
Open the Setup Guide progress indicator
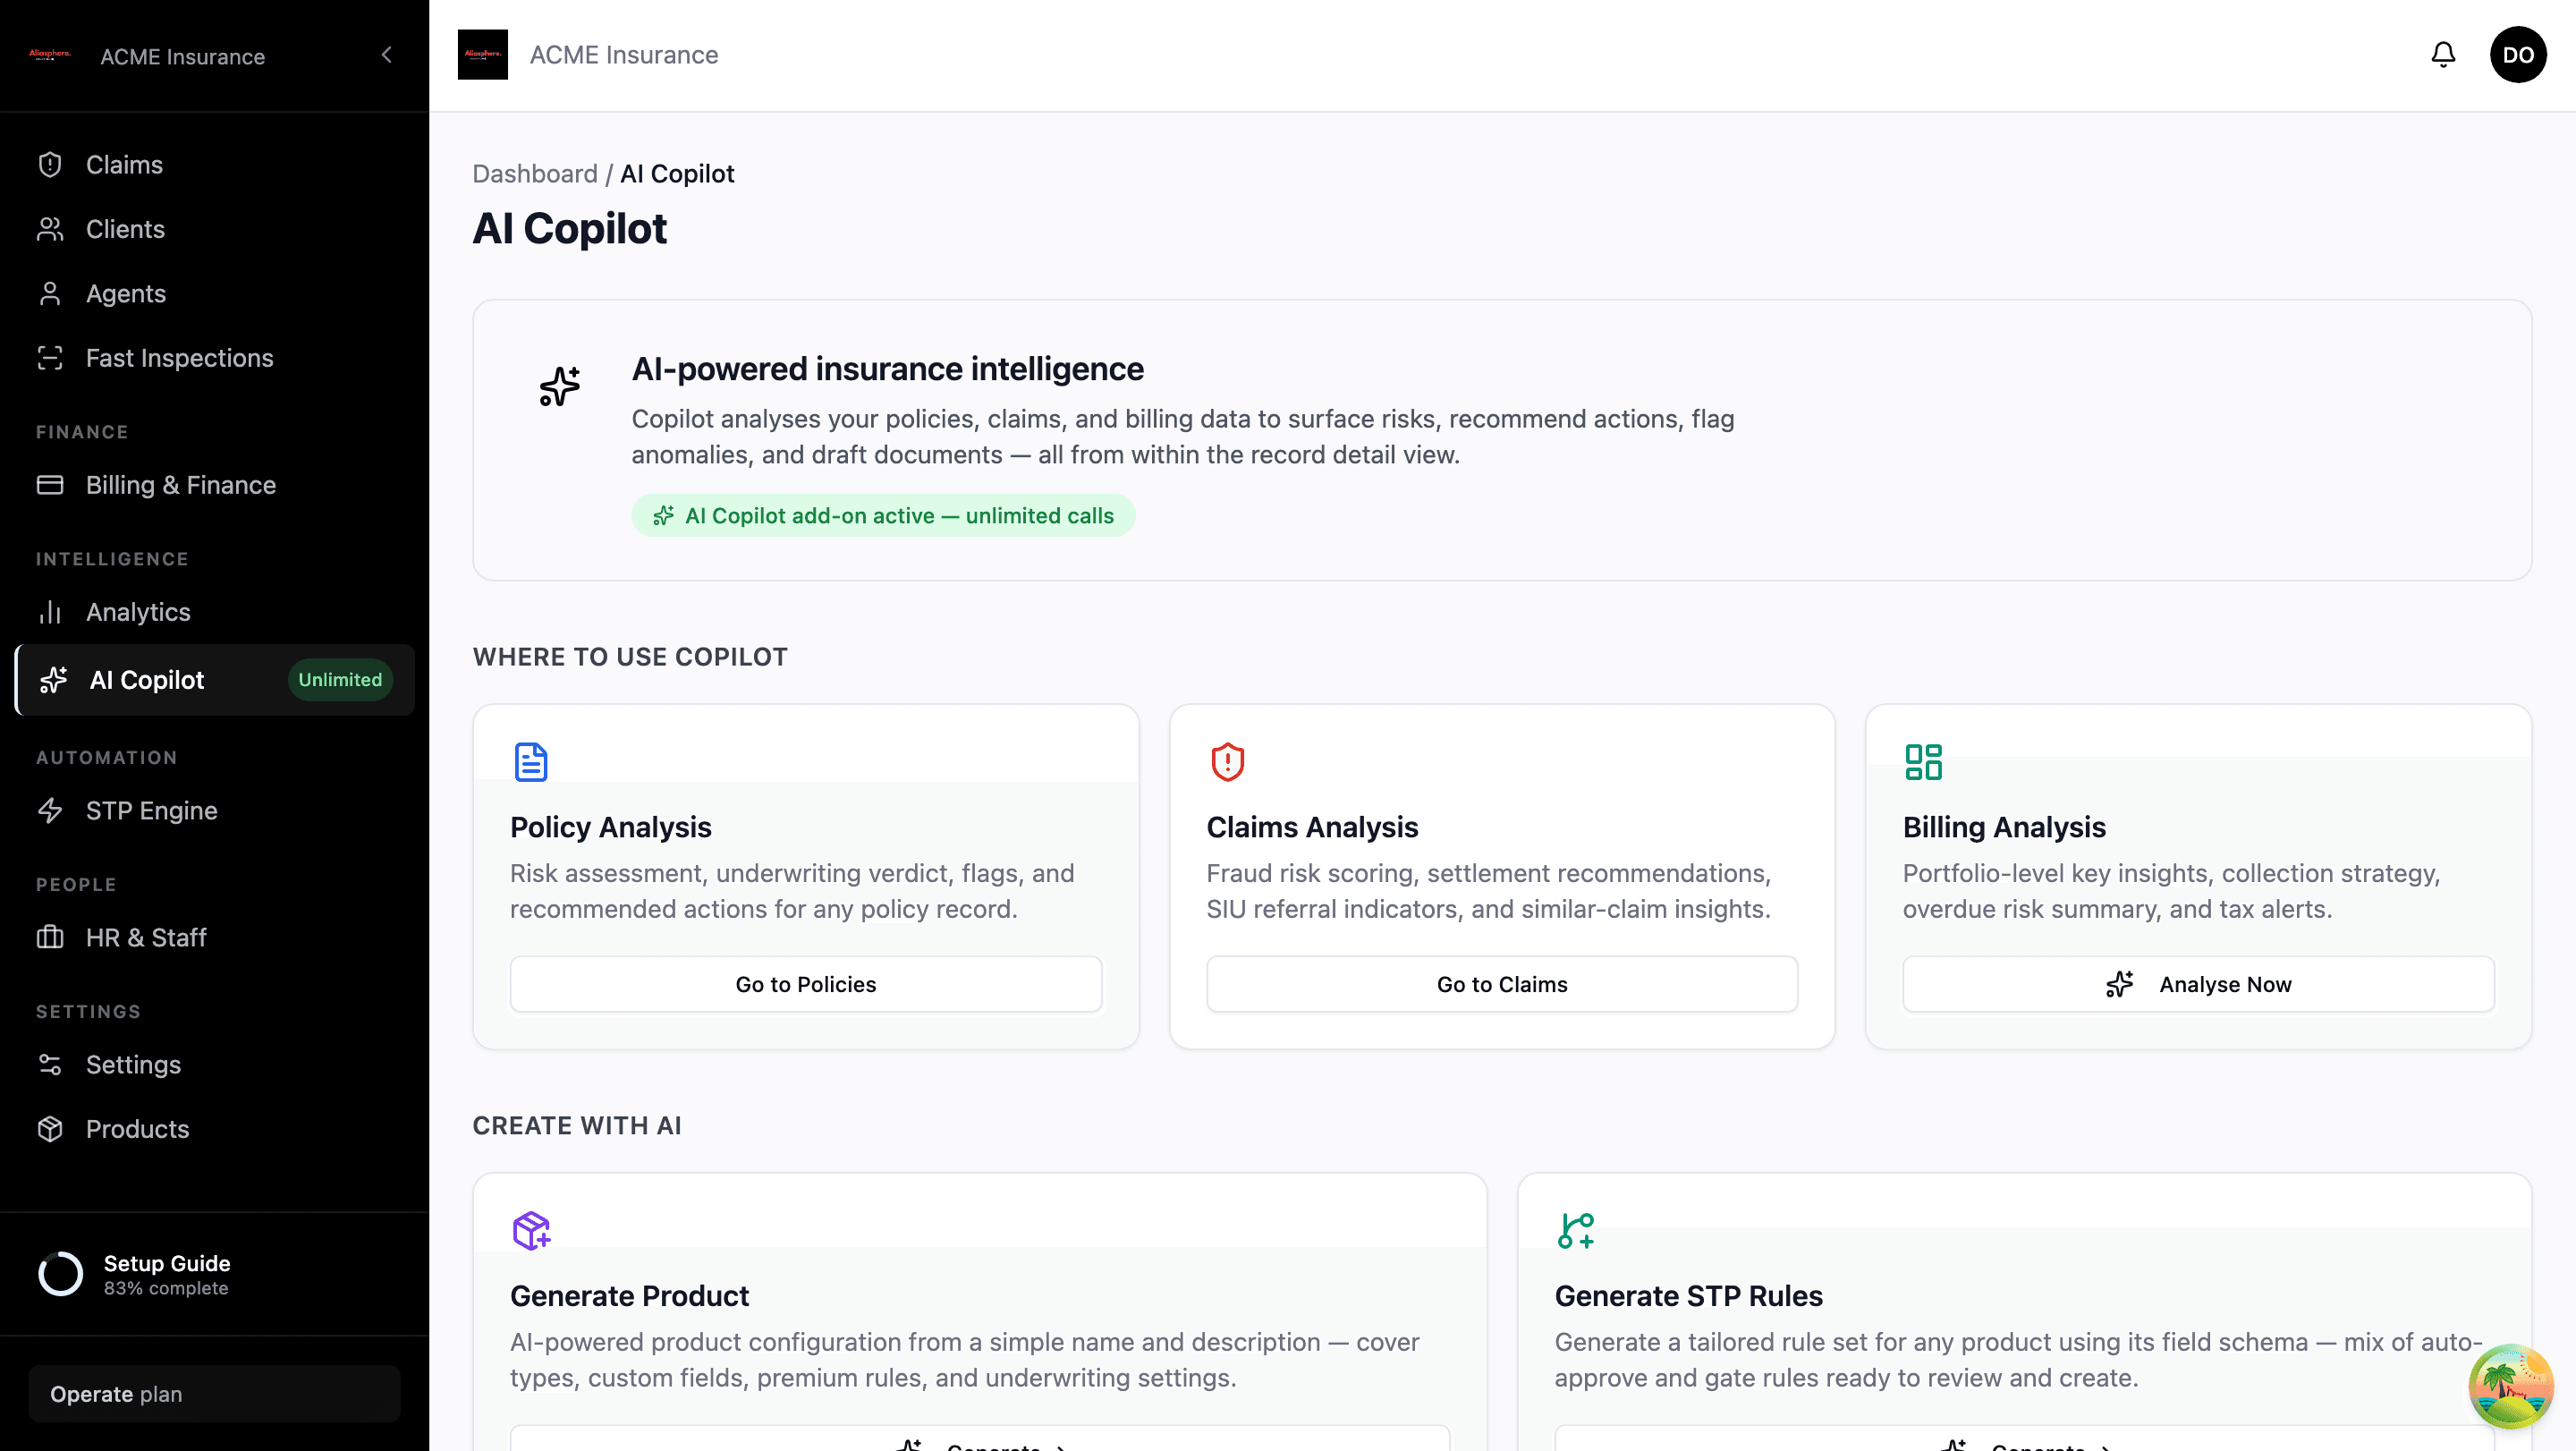[x=134, y=1275]
